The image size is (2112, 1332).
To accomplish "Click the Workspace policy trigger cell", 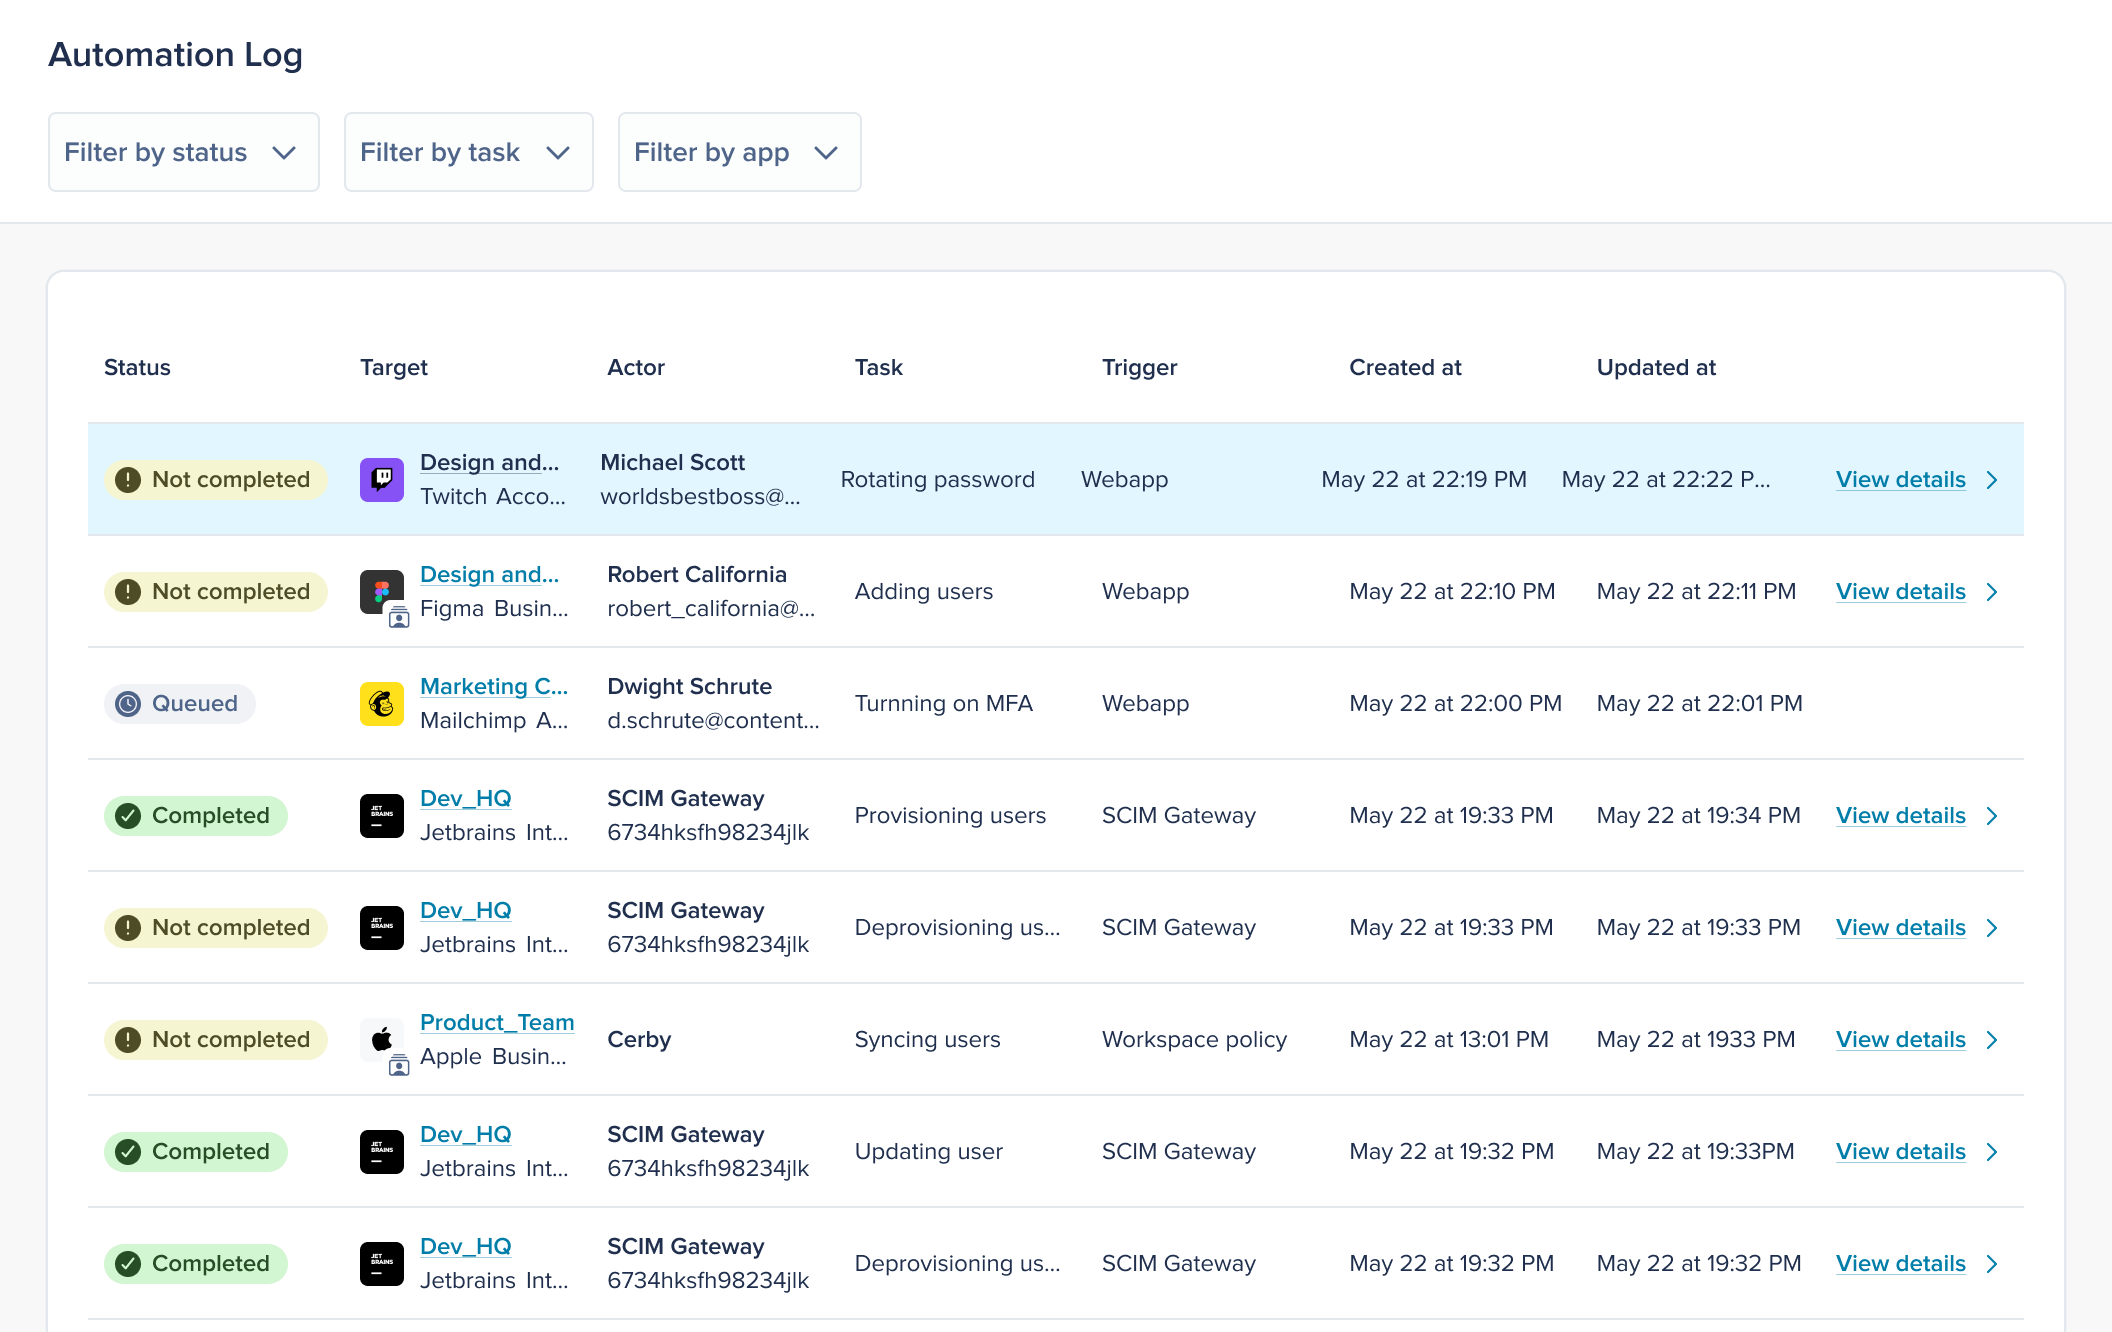I will 1194,1040.
